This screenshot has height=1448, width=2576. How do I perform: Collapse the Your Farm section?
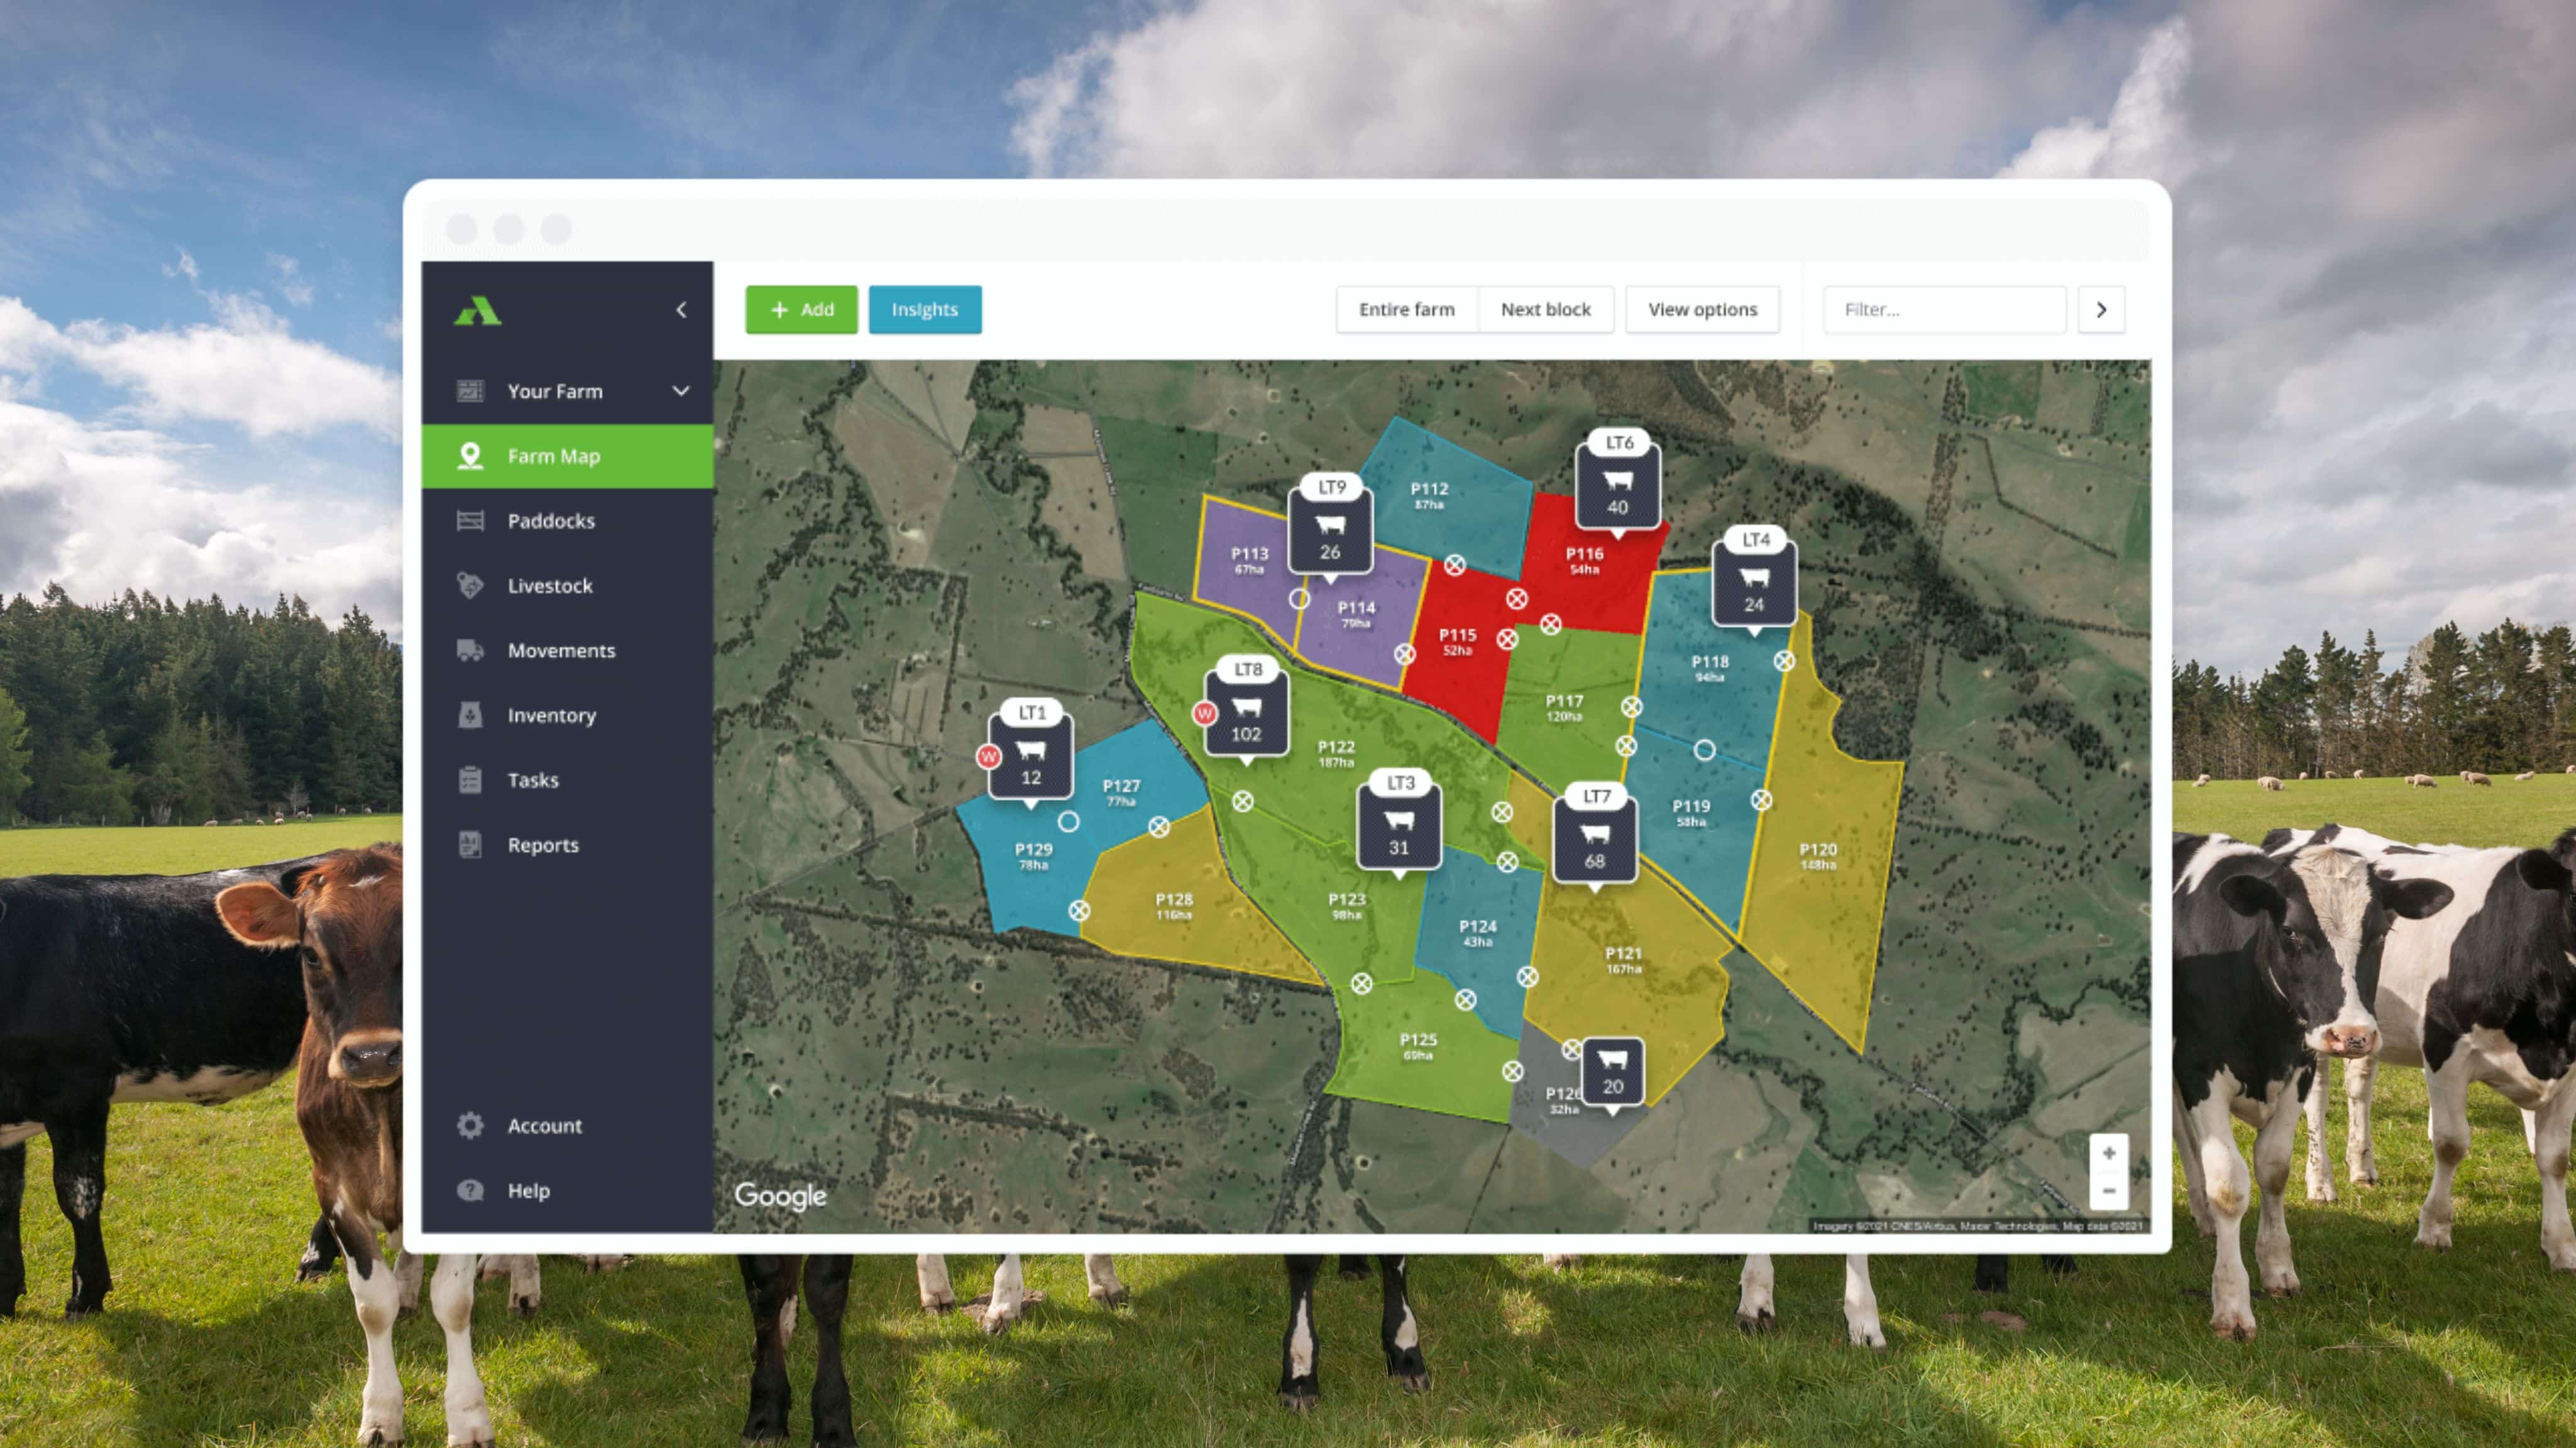click(x=682, y=391)
